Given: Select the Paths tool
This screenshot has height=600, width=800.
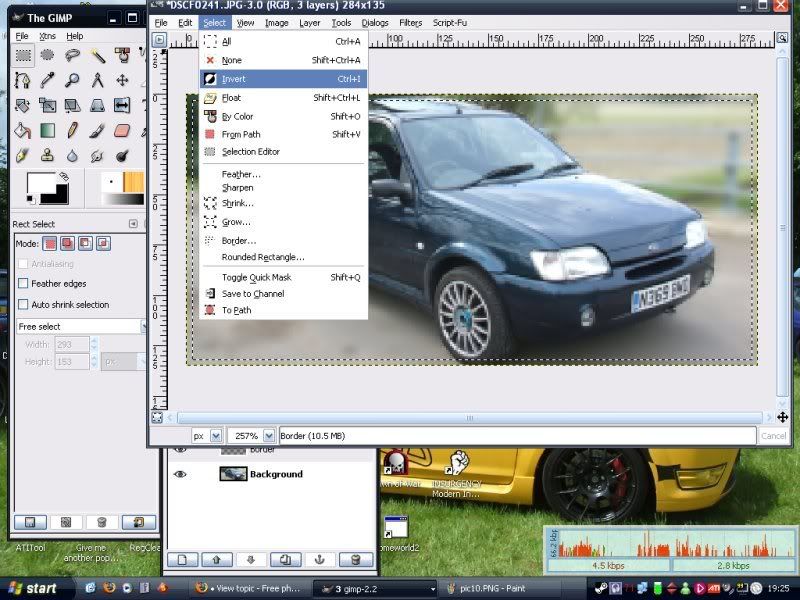Looking at the screenshot, I should (22, 80).
